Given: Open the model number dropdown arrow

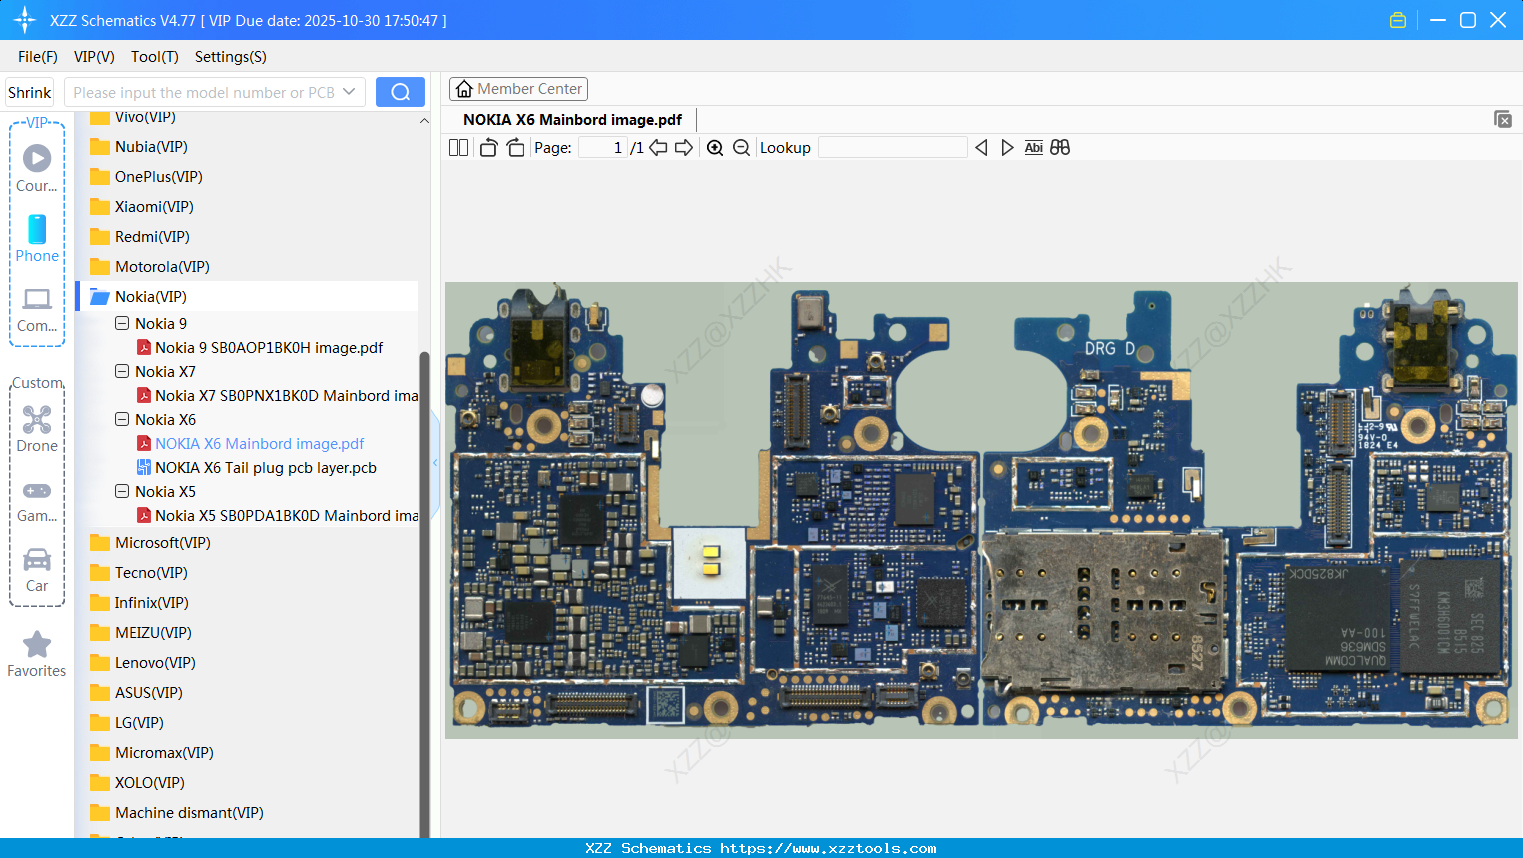Looking at the screenshot, I should 349,92.
